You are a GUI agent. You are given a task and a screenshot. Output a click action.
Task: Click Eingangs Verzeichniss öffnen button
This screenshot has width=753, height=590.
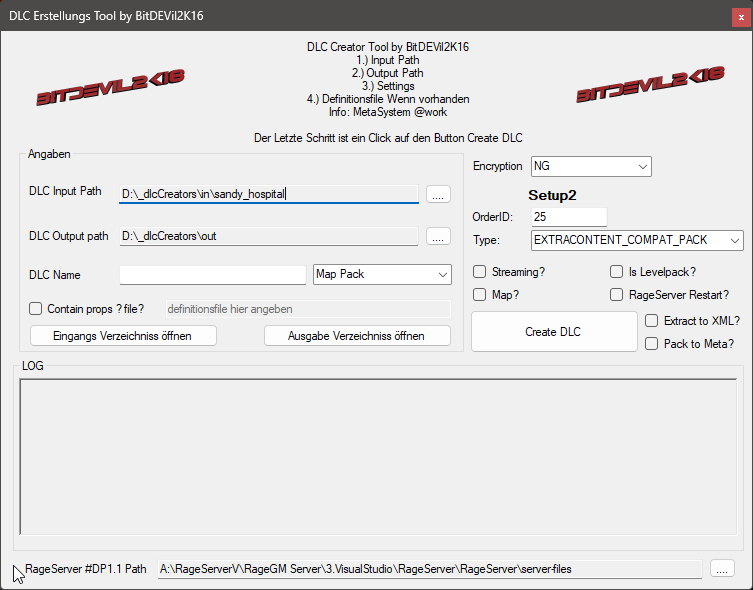pos(123,335)
